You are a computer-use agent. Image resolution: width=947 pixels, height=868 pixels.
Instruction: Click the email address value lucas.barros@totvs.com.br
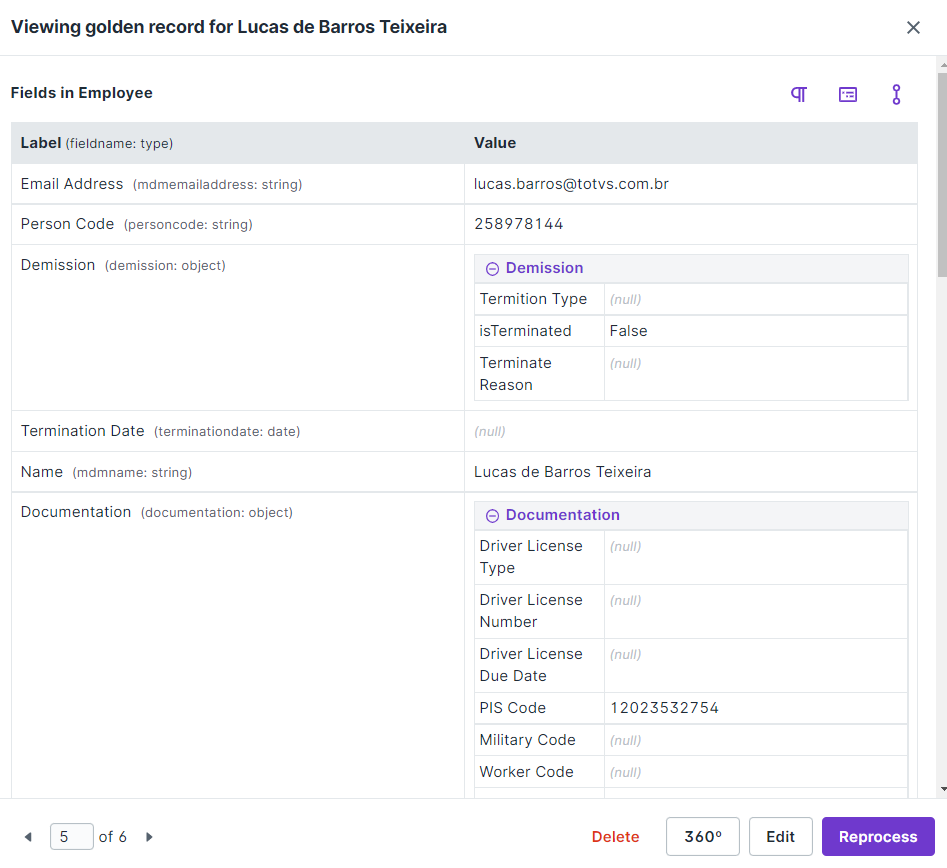[x=578, y=184]
